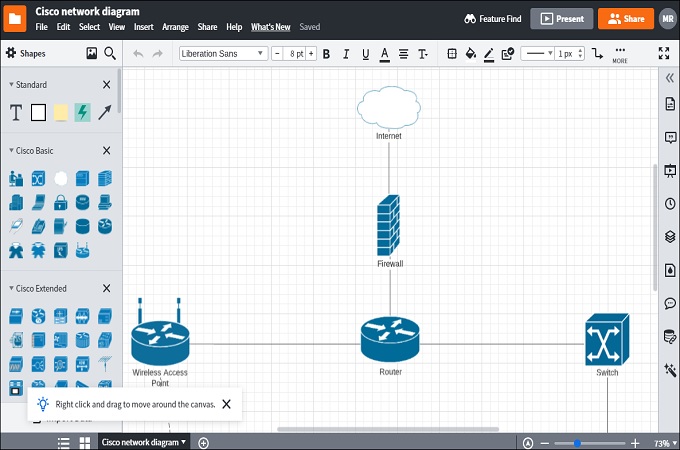Image resolution: width=680 pixels, height=450 pixels.
Task: Click the Present button
Action: pos(561,18)
